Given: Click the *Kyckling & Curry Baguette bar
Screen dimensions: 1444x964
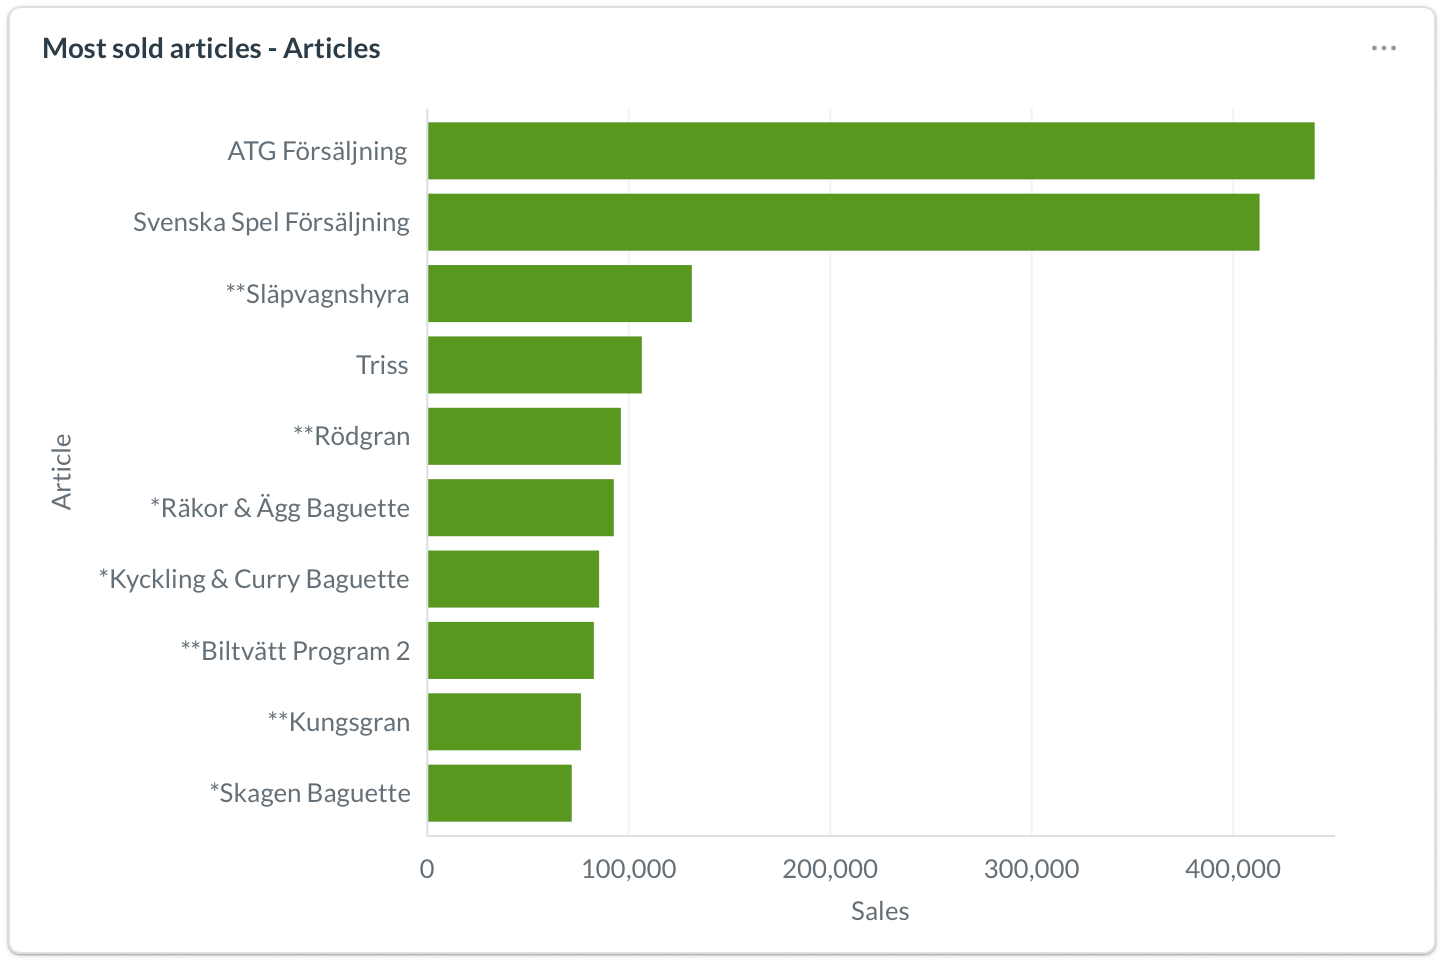Looking at the screenshot, I should click(x=513, y=579).
